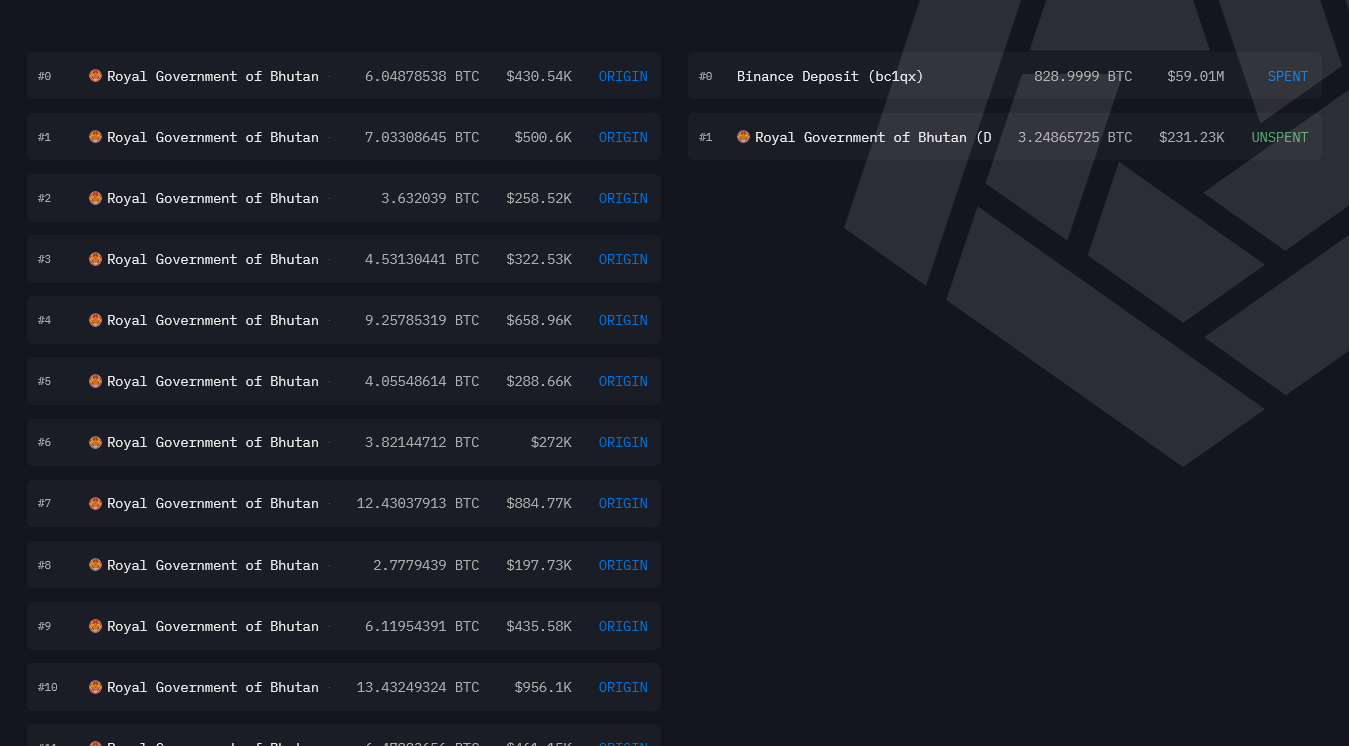Click the Bhutan emblem icon on input #6
The image size is (1349, 746).
coord(95,442)
